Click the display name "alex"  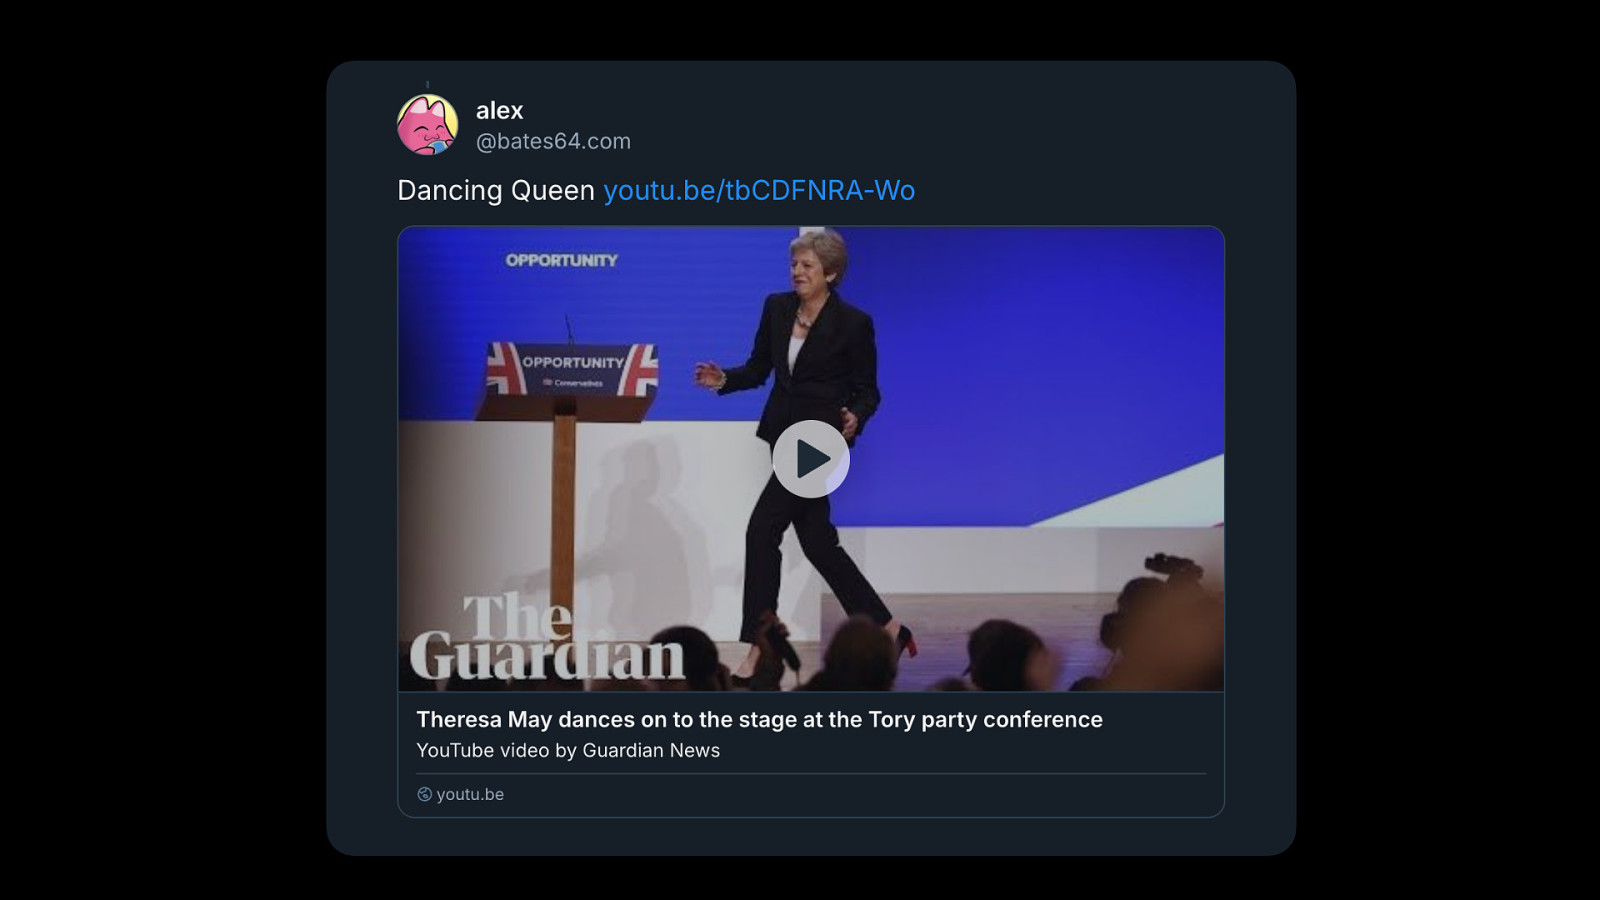point(499,110)
